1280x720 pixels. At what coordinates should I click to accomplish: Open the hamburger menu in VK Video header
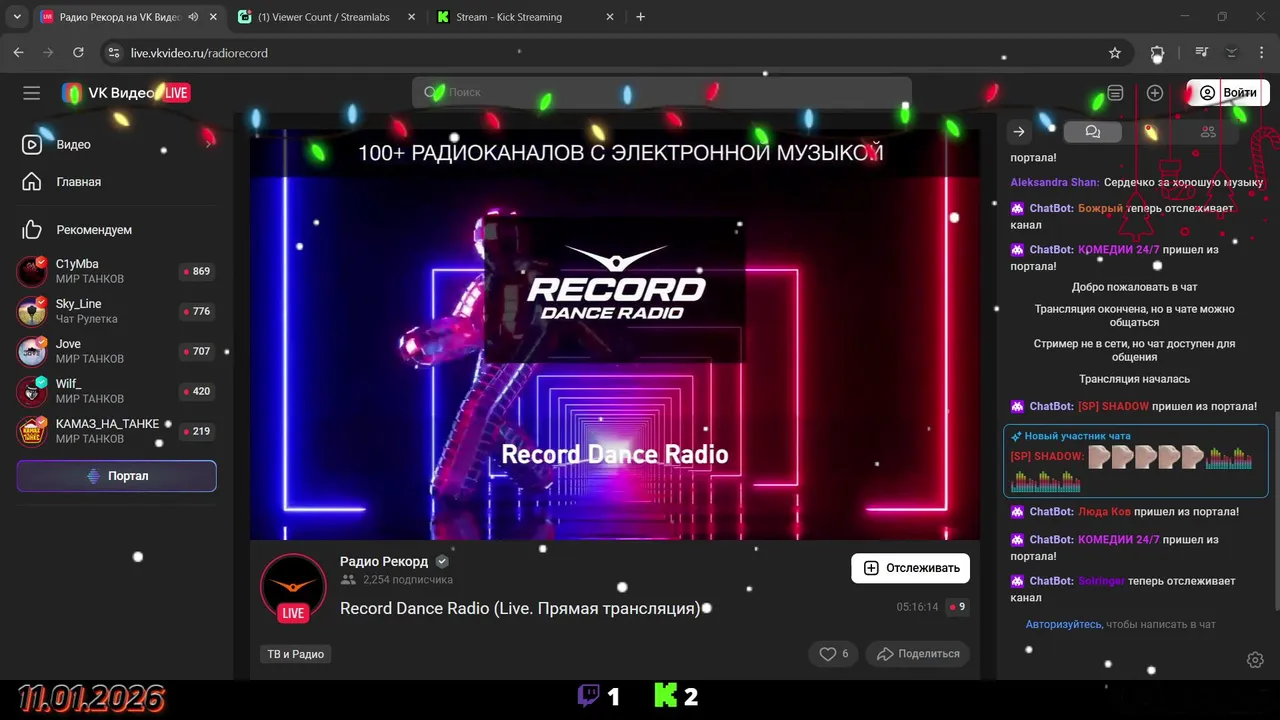point(32,93)
